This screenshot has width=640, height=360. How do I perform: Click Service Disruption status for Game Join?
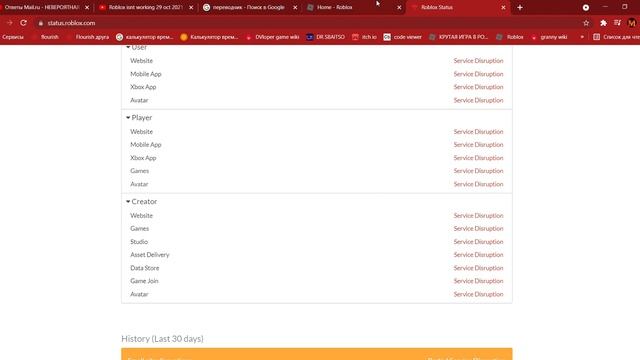pyautogui.click(x=478, y=281)
